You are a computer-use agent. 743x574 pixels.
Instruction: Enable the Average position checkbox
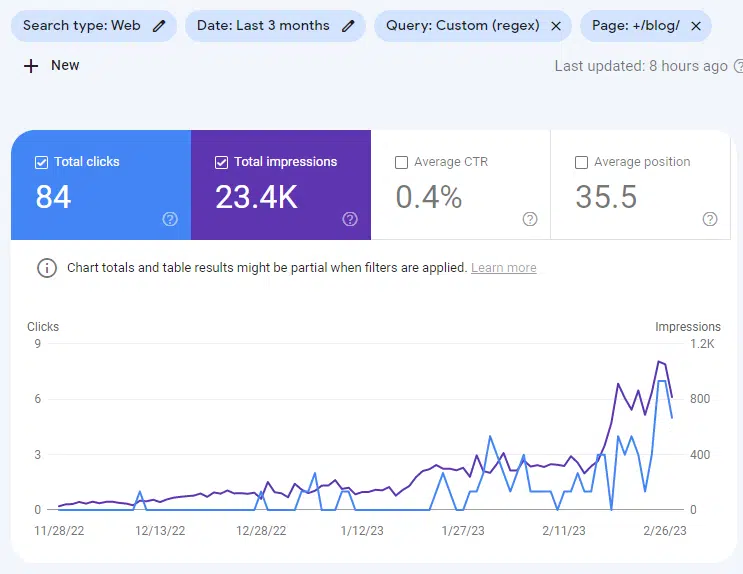[581, 162]
